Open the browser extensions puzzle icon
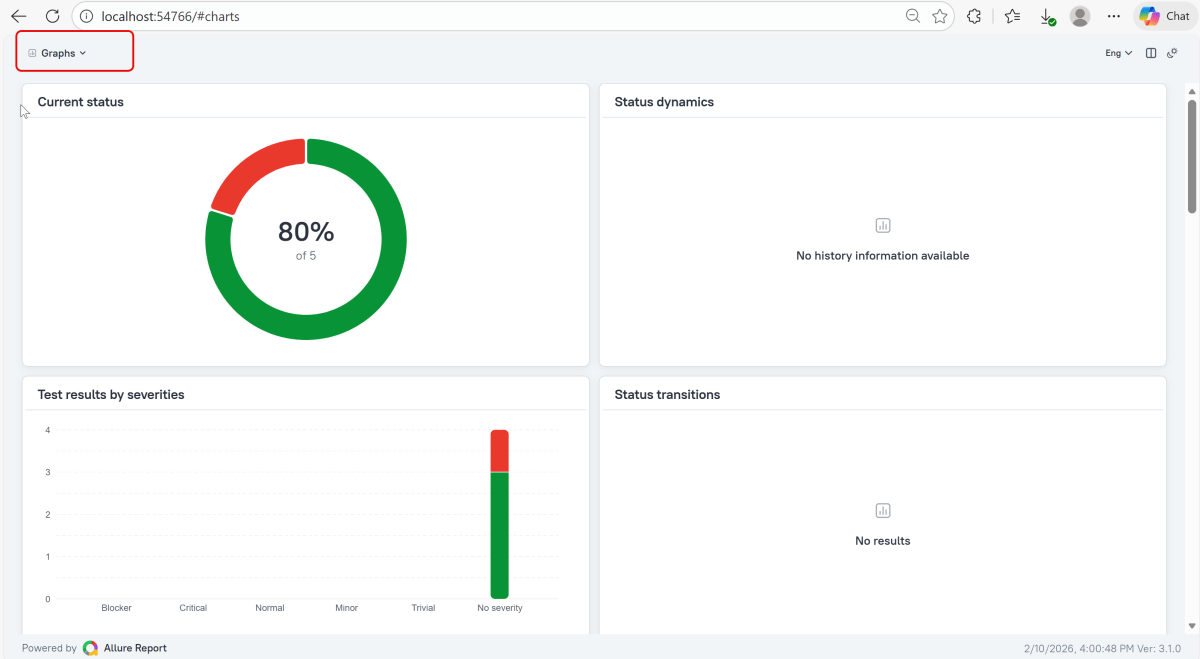The image size is (1200, 659). tap(974, 16)
